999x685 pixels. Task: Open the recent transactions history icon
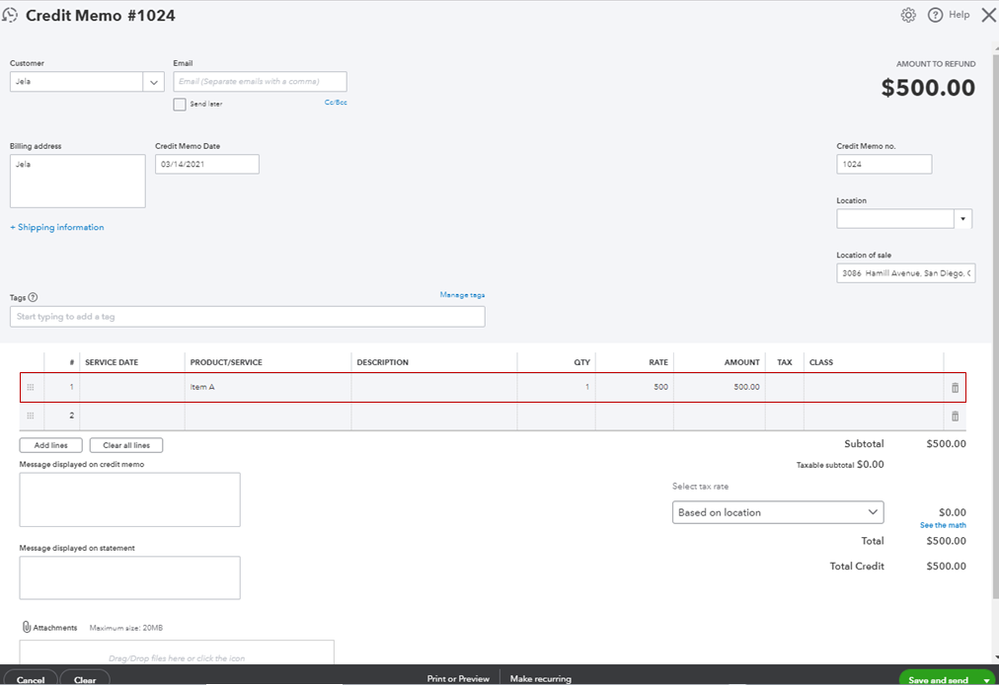tap(10, 15)
